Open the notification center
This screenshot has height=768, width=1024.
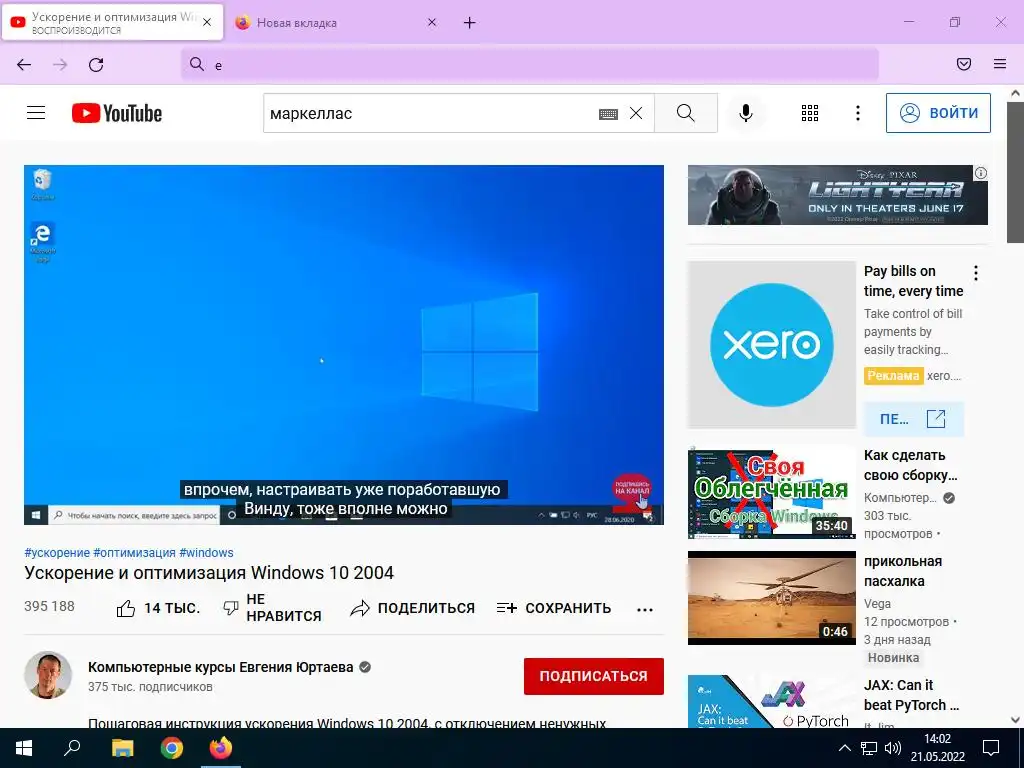coord(991,748)
